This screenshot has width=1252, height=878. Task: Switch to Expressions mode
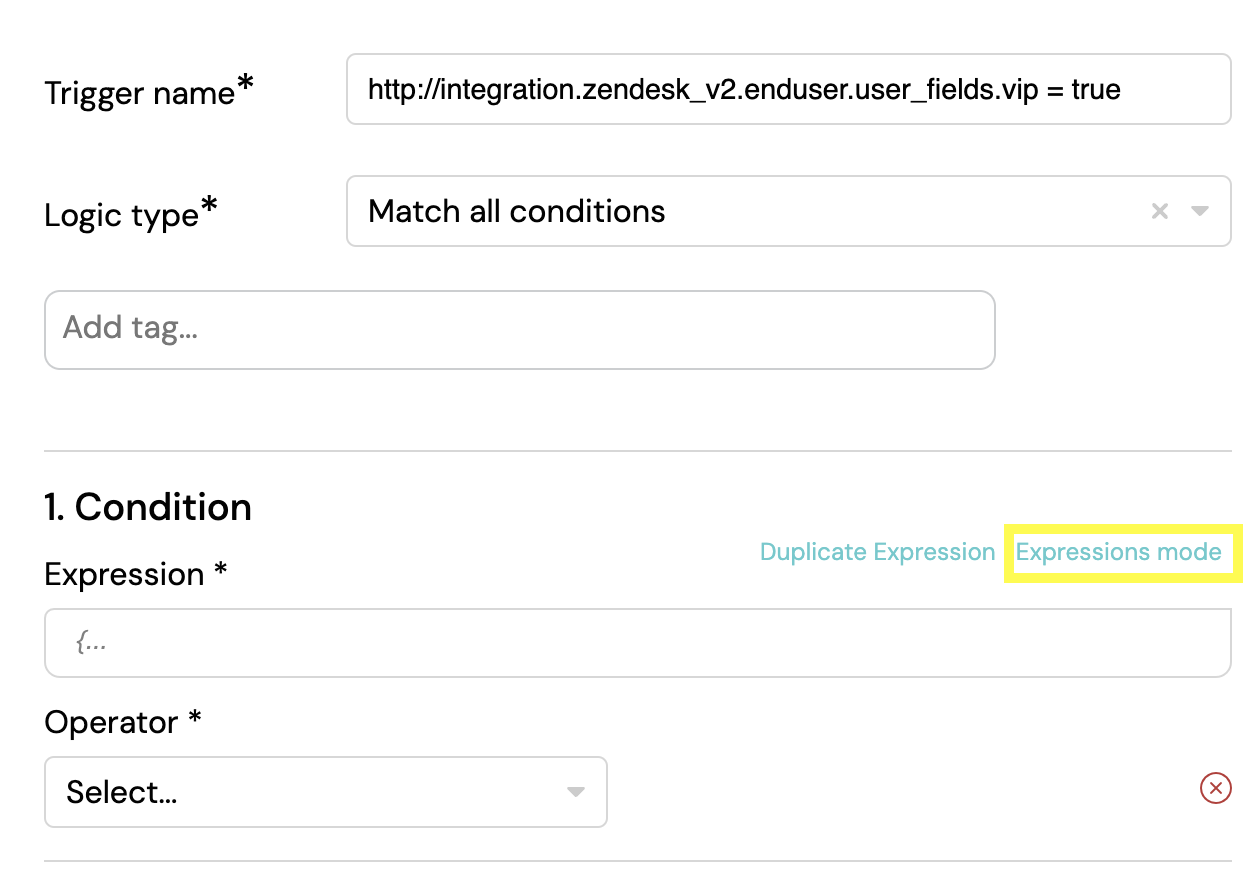pyautogui.click(x=1118, y=552)
